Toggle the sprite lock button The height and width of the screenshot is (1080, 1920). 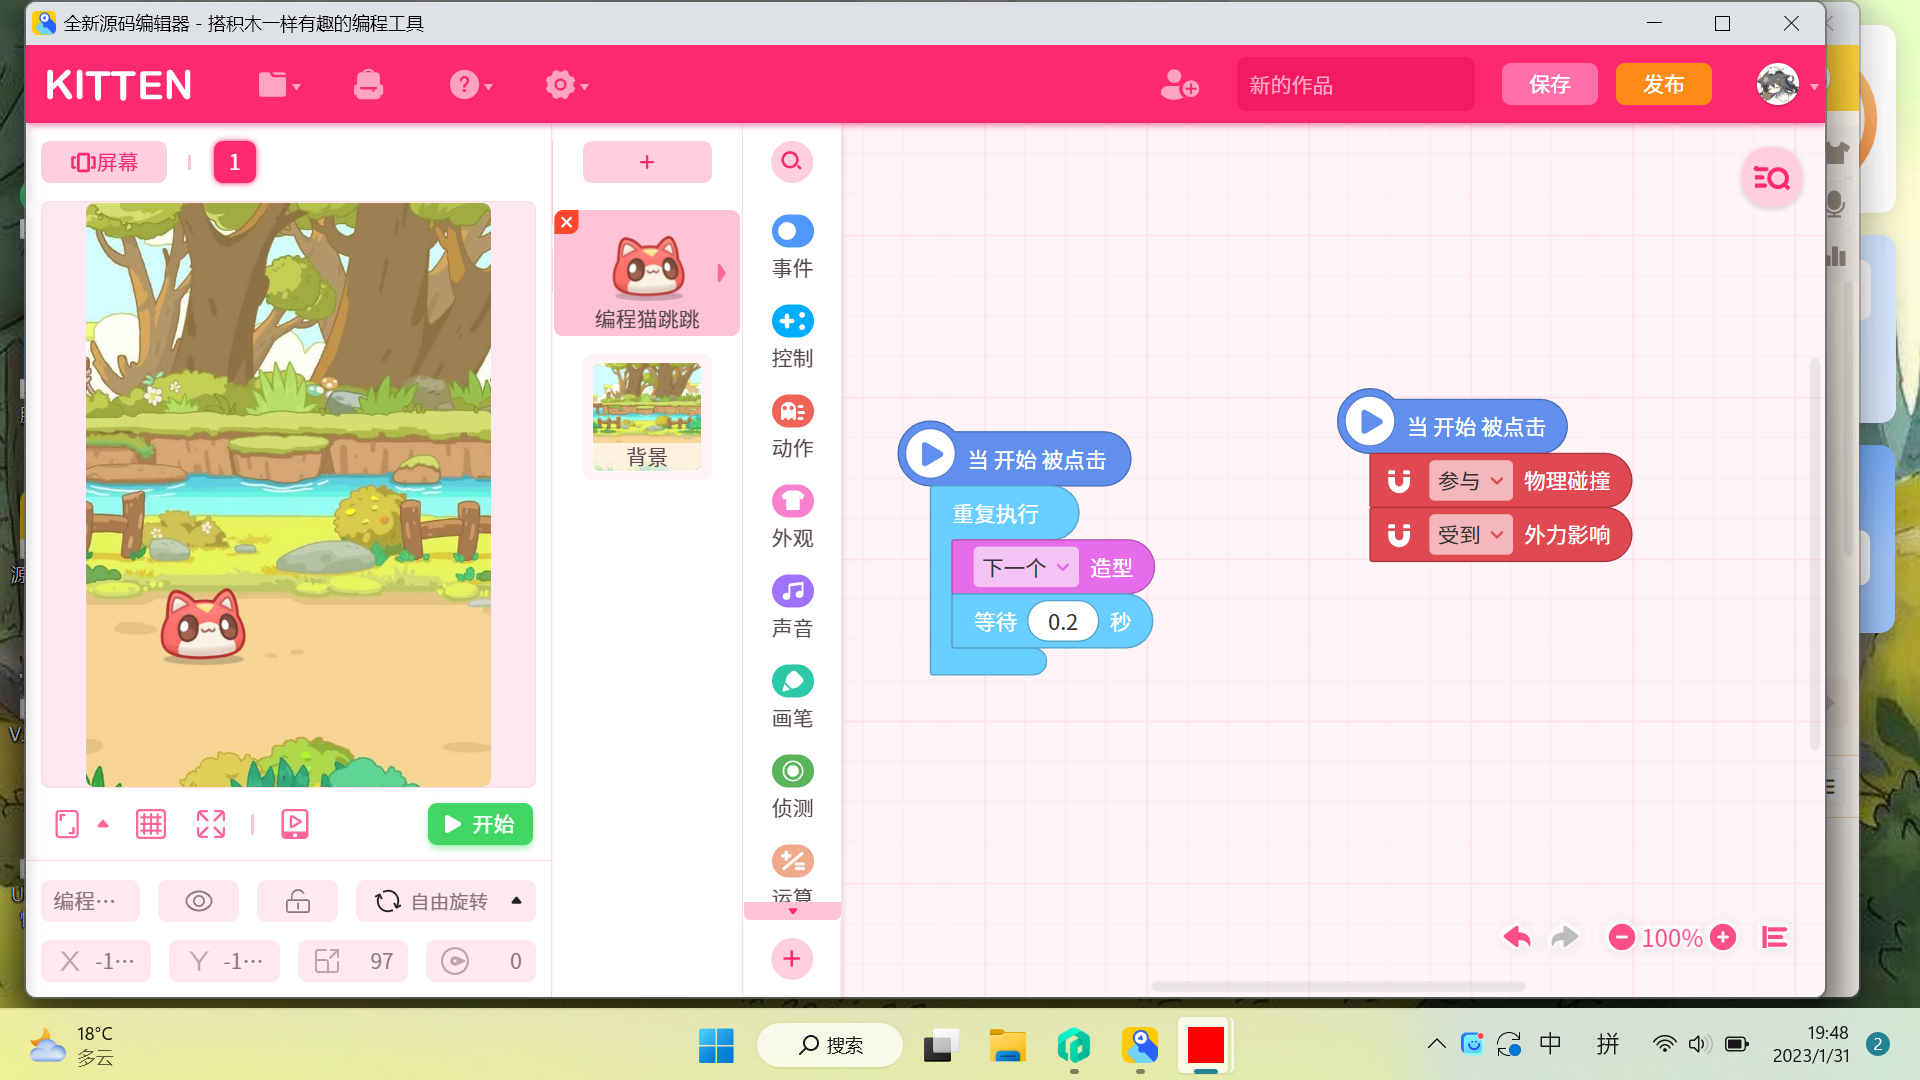coord(298,901)
